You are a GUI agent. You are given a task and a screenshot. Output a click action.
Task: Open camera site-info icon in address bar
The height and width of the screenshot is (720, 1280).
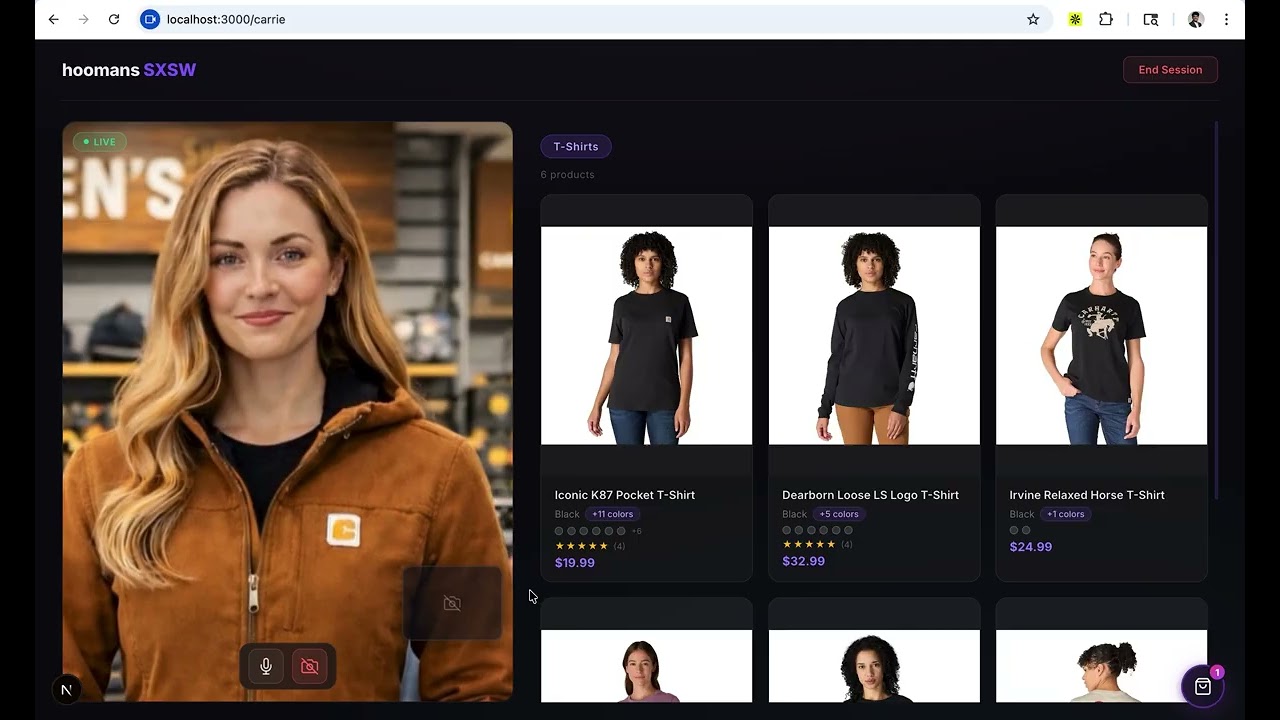(150, 19)
